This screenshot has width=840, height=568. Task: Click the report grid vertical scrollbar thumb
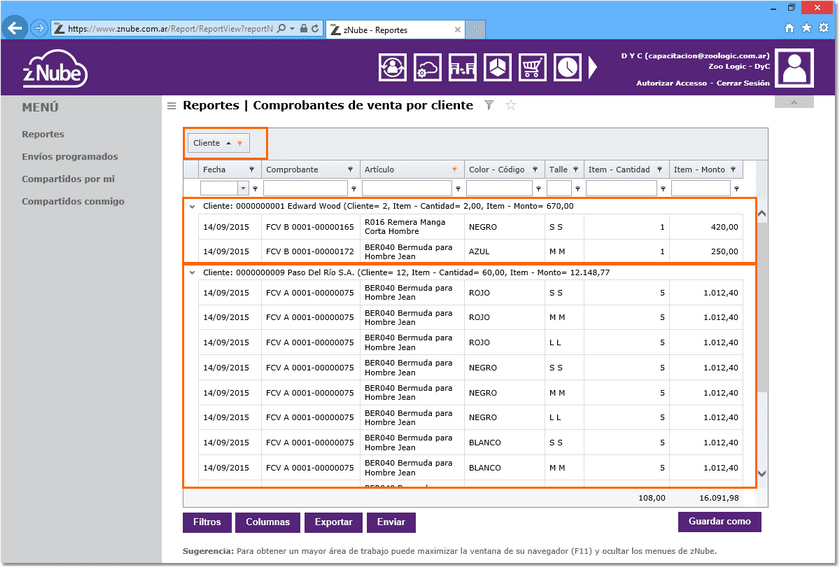pos(762,307)
